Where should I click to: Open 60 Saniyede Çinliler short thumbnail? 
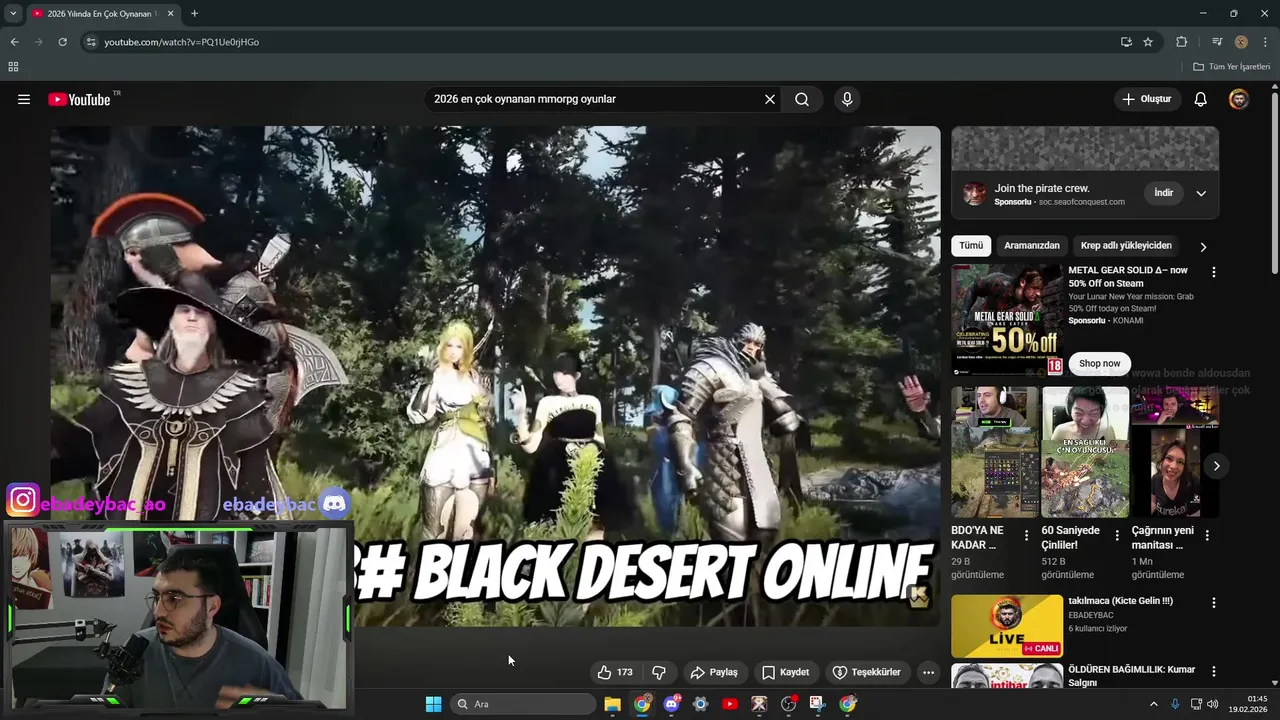pos(1085,452)
